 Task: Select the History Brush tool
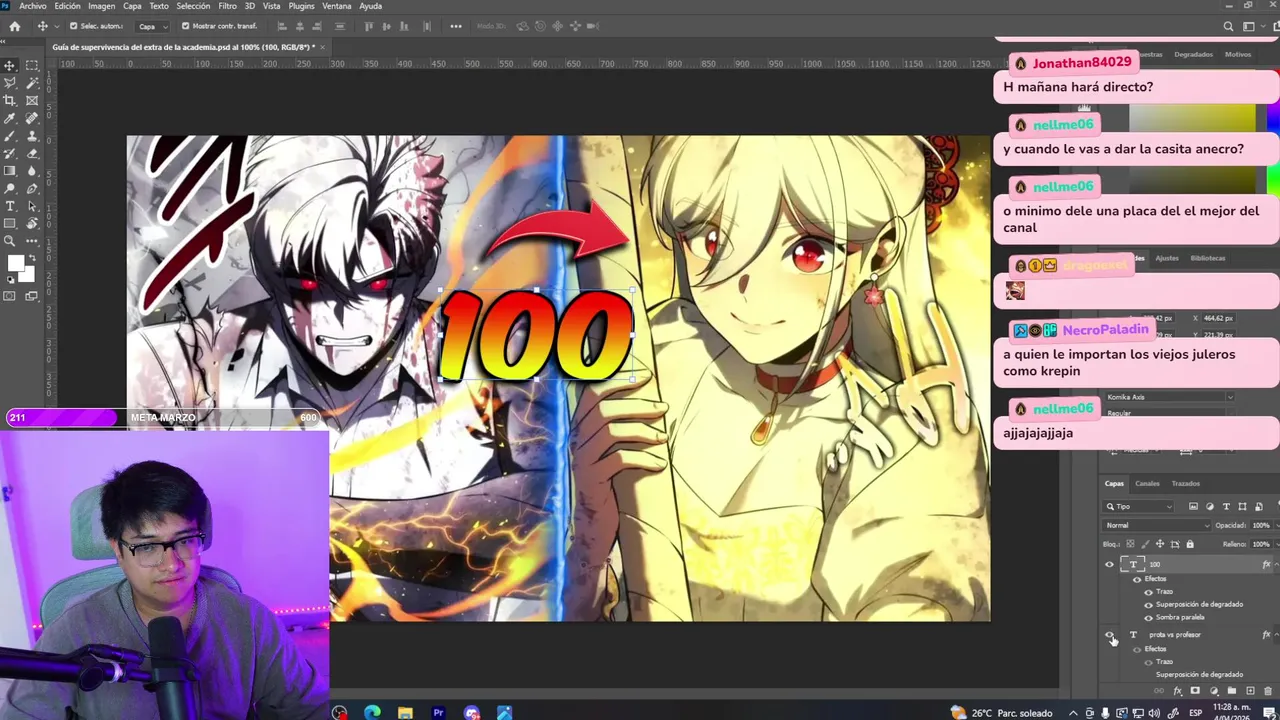click(10, 153)
